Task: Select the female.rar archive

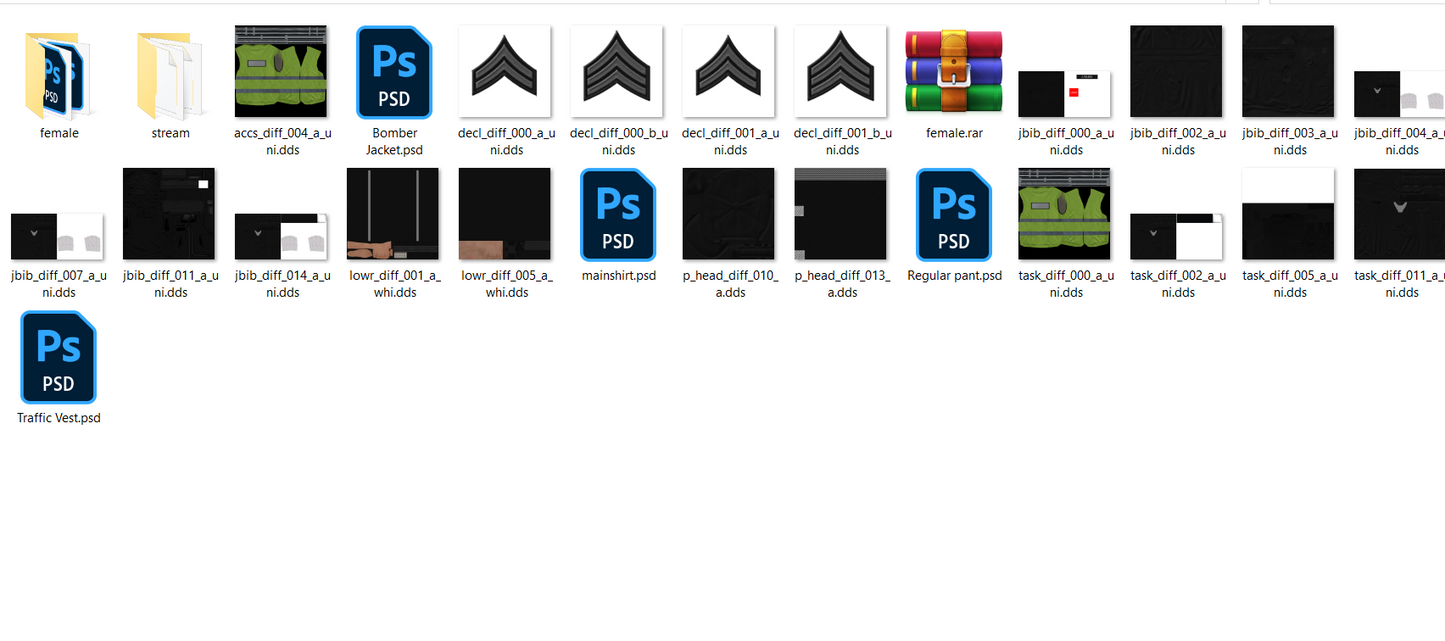Action: [954, 72]
